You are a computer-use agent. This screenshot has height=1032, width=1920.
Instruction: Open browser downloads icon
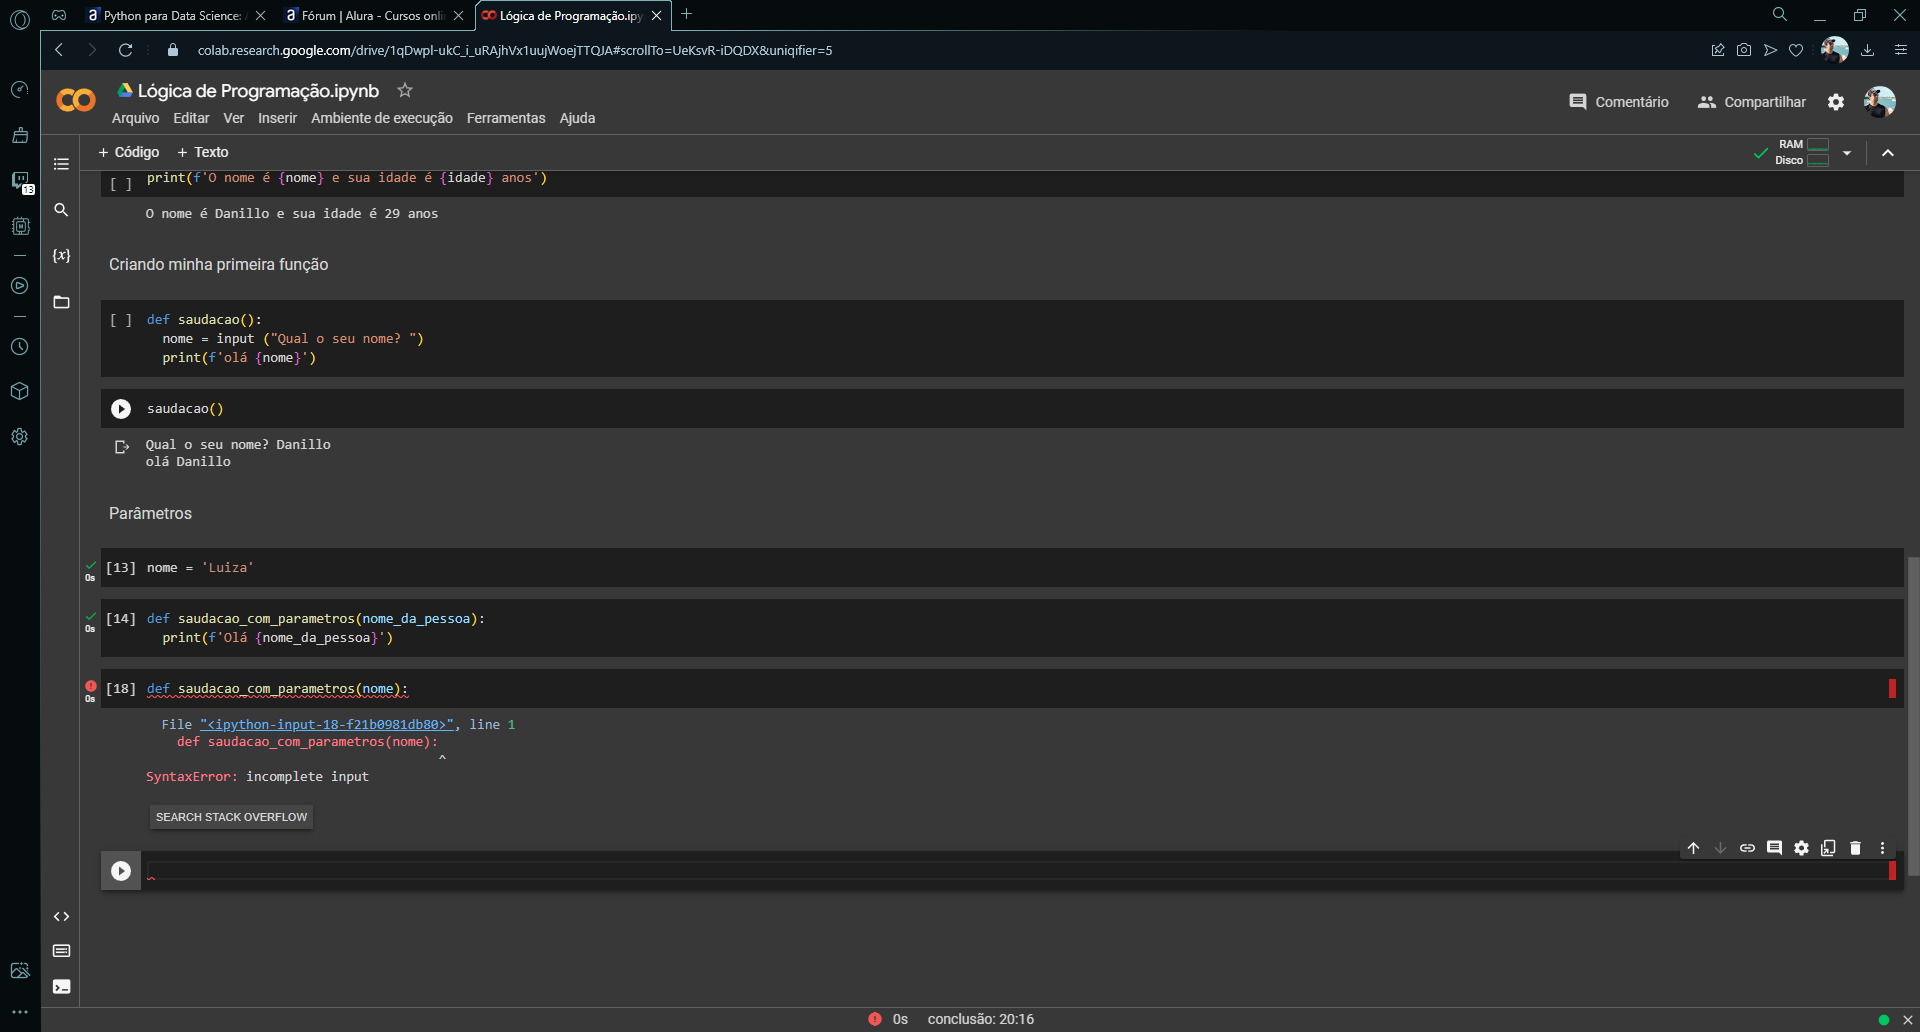click(x=1867, y=50)
